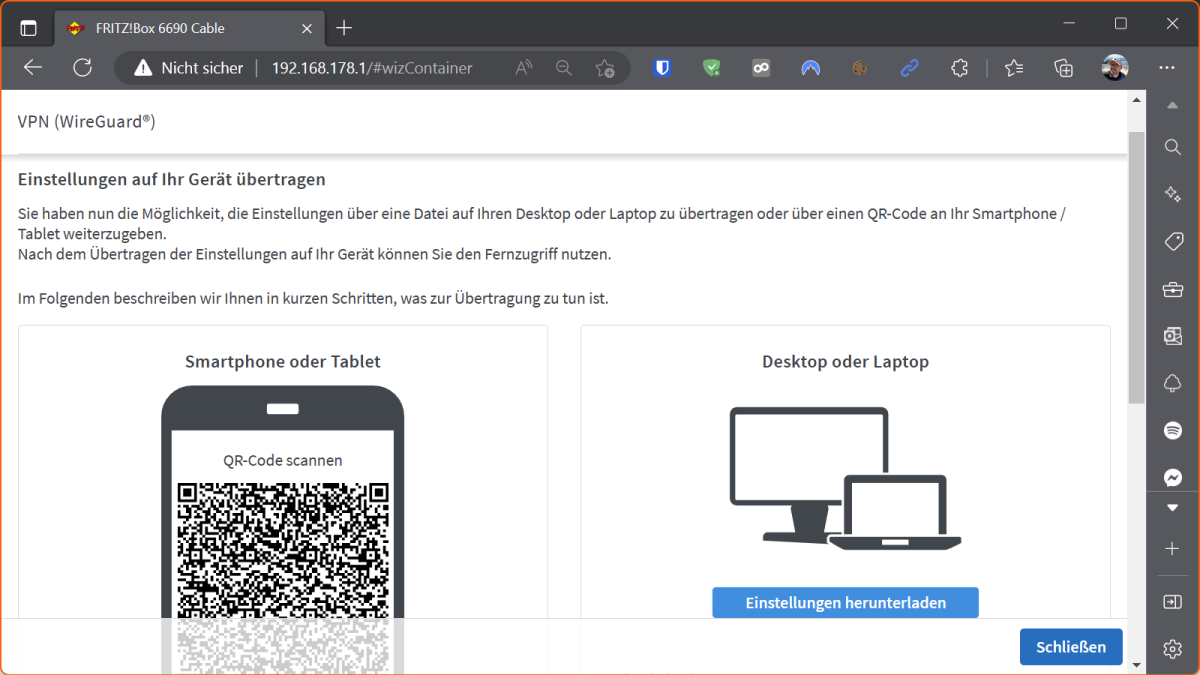This screenshot has width=1200, height=675.
Task: Add sidebar app with plus icon
Action: pos(1173,549)
